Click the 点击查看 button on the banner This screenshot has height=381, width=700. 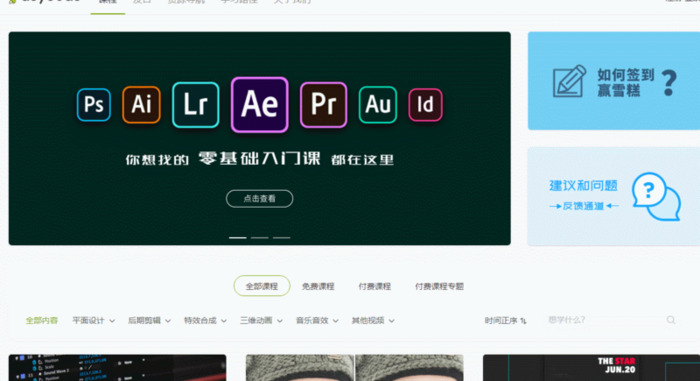pos(259,199)
